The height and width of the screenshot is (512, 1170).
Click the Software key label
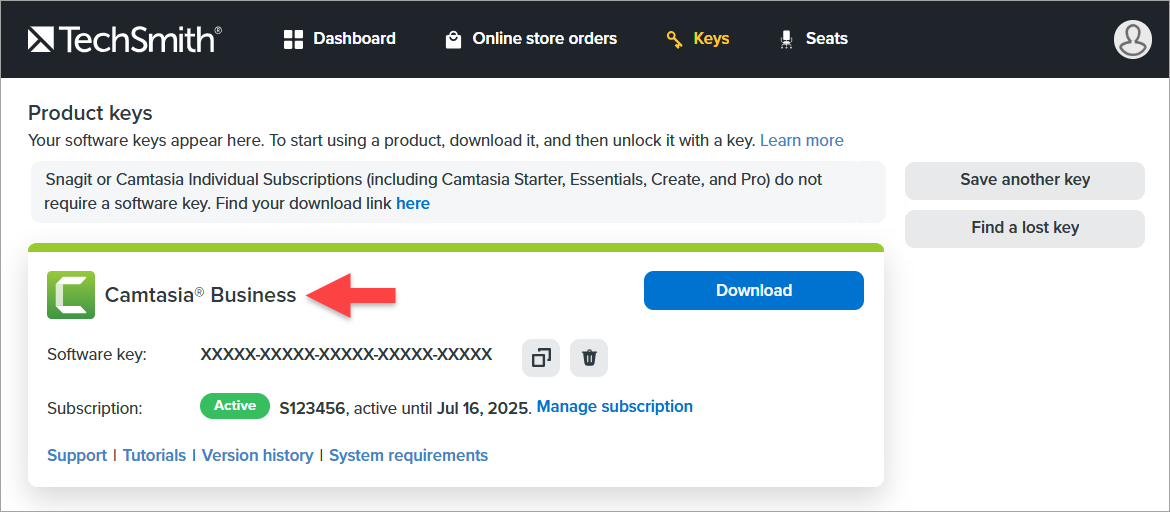click(97, 355)
